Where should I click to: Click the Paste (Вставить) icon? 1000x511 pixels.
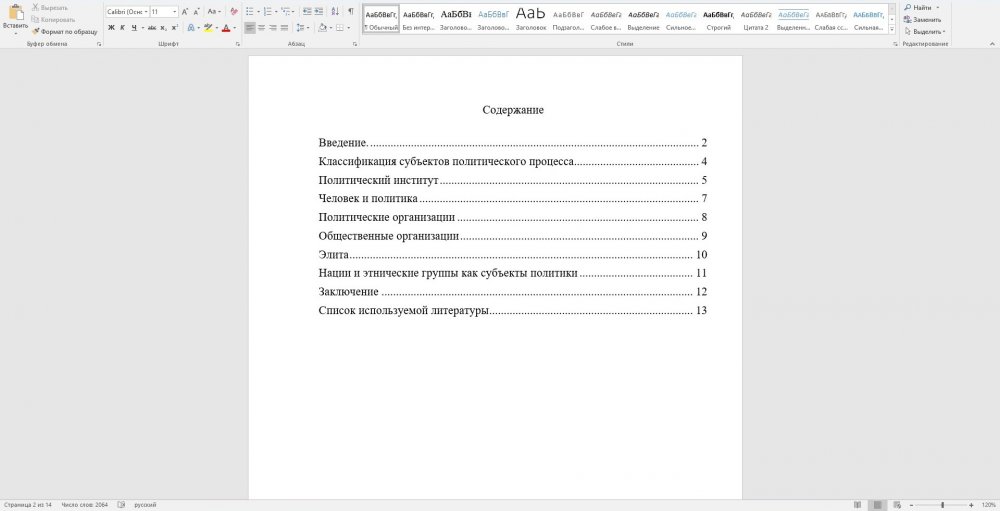15,14
